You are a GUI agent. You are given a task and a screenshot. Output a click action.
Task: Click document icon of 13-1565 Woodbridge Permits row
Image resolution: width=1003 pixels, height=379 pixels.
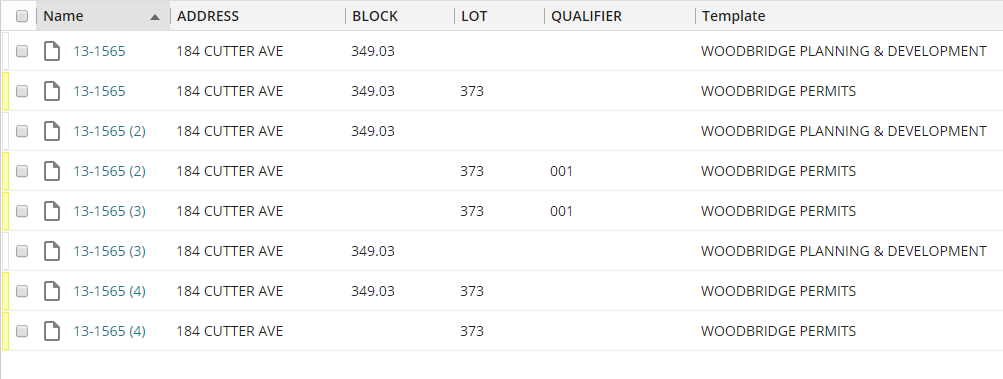52,91
